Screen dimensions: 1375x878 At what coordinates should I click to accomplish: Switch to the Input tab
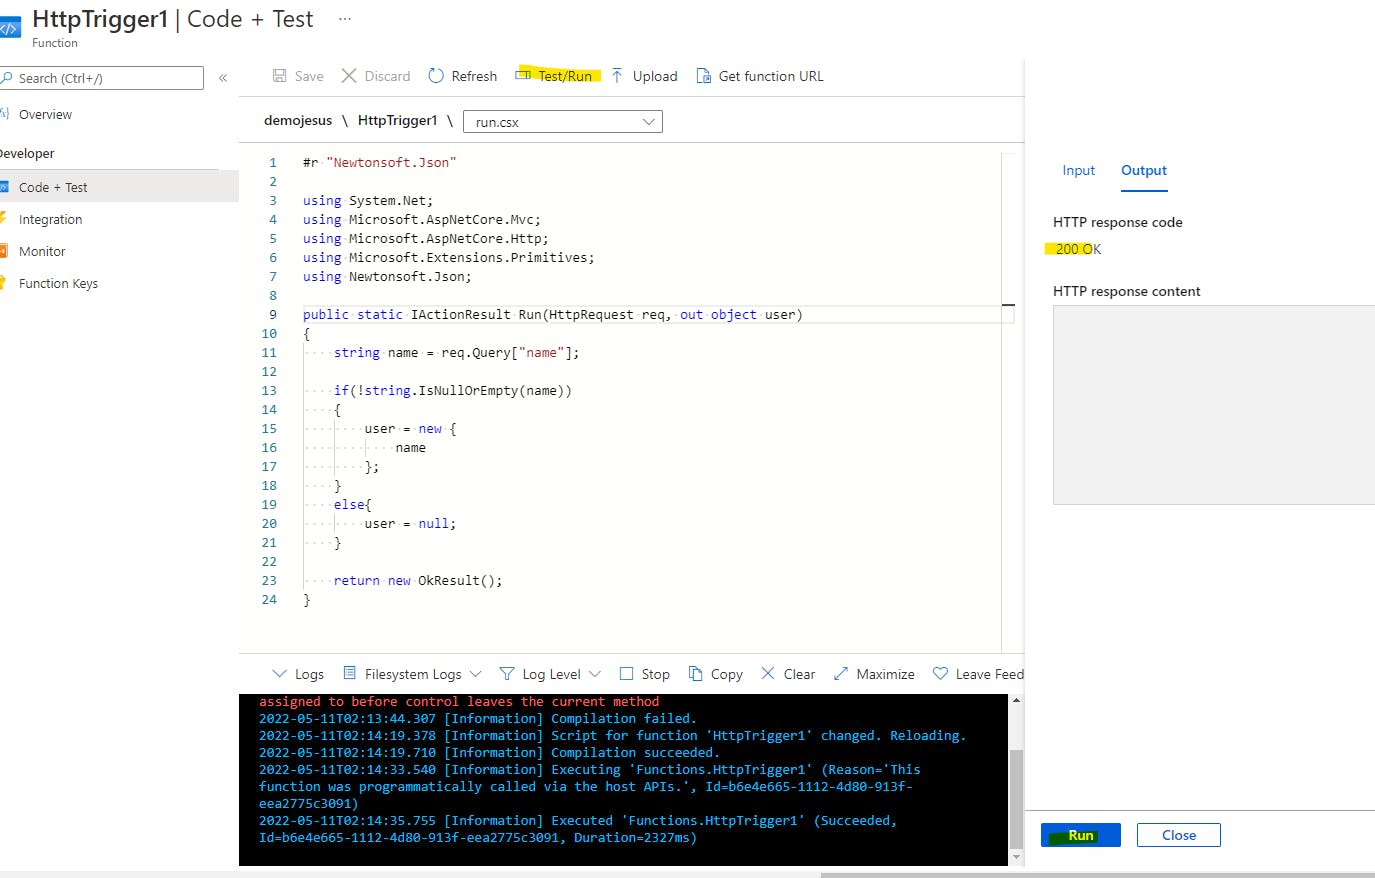click(1078, 170)
